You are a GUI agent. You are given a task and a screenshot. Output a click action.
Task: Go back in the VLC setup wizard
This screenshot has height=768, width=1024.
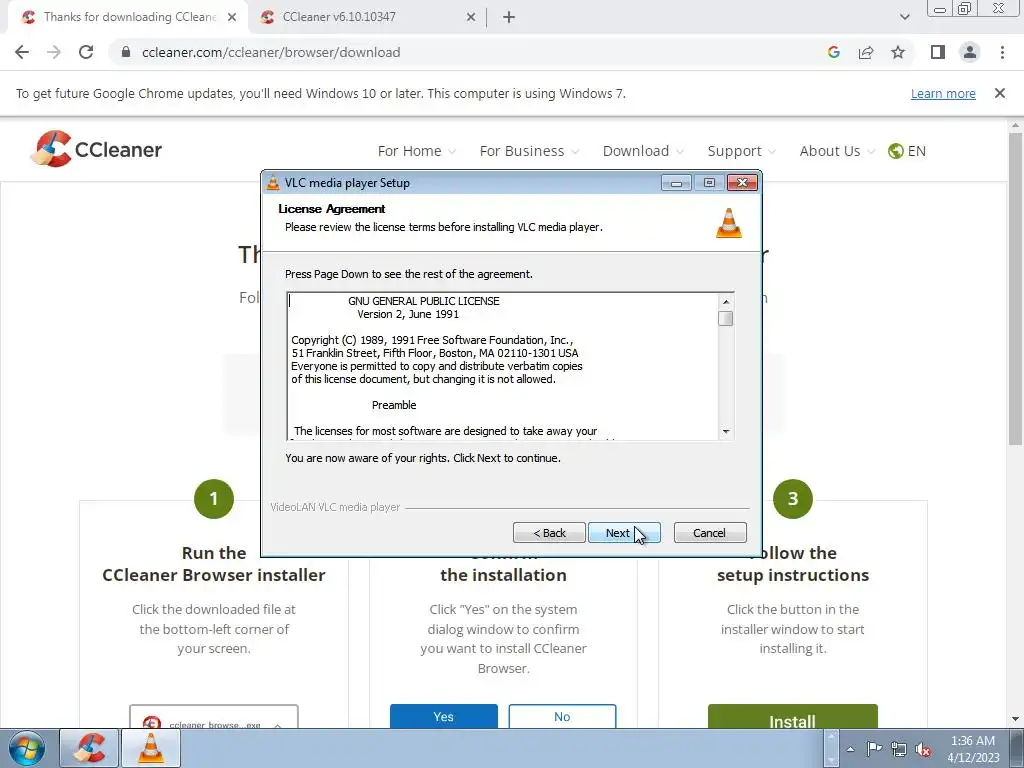pos(549,533)
